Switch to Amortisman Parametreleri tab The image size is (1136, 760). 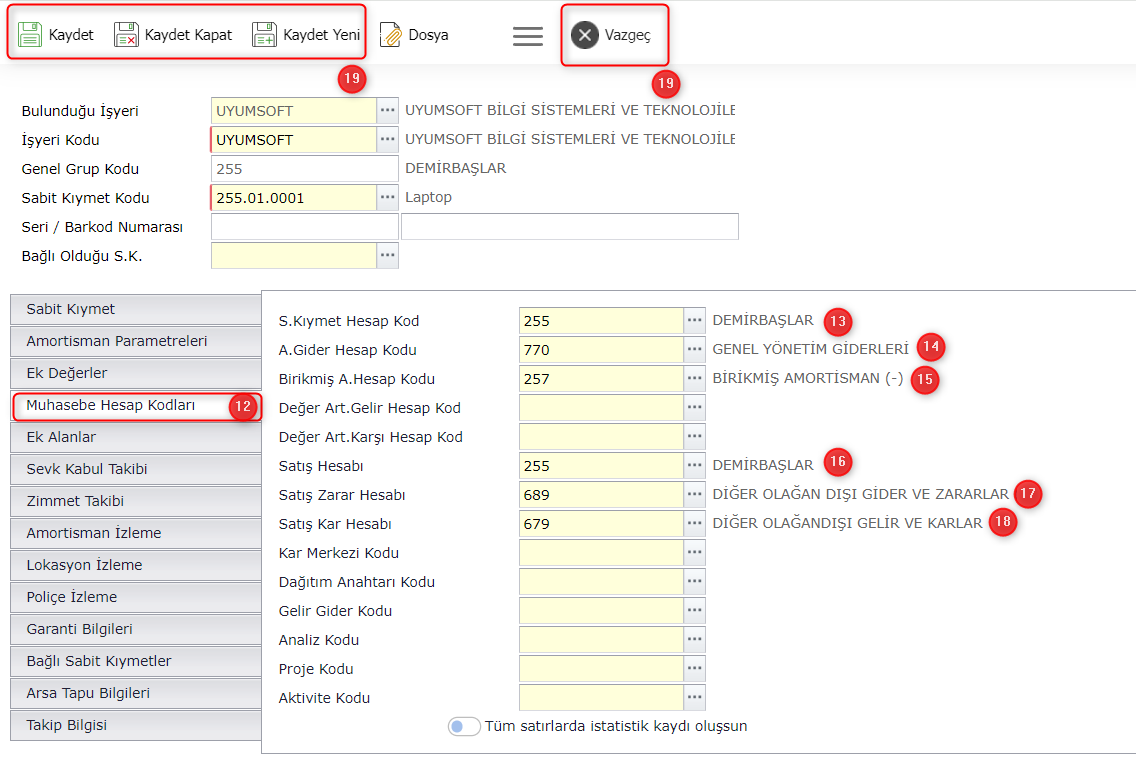click(117, 341)
